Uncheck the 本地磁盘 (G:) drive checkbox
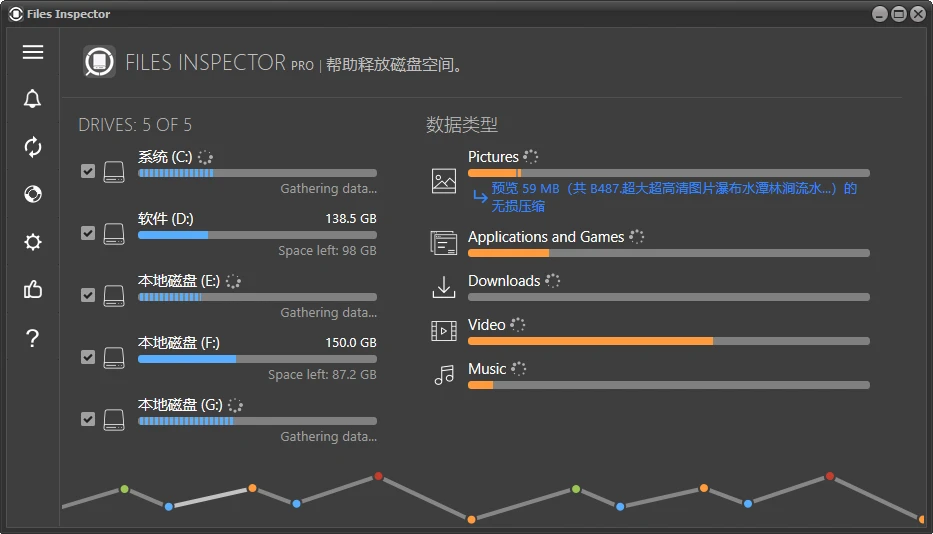The image size is (933, 534). pyautogui.click(x=88, y=419)
